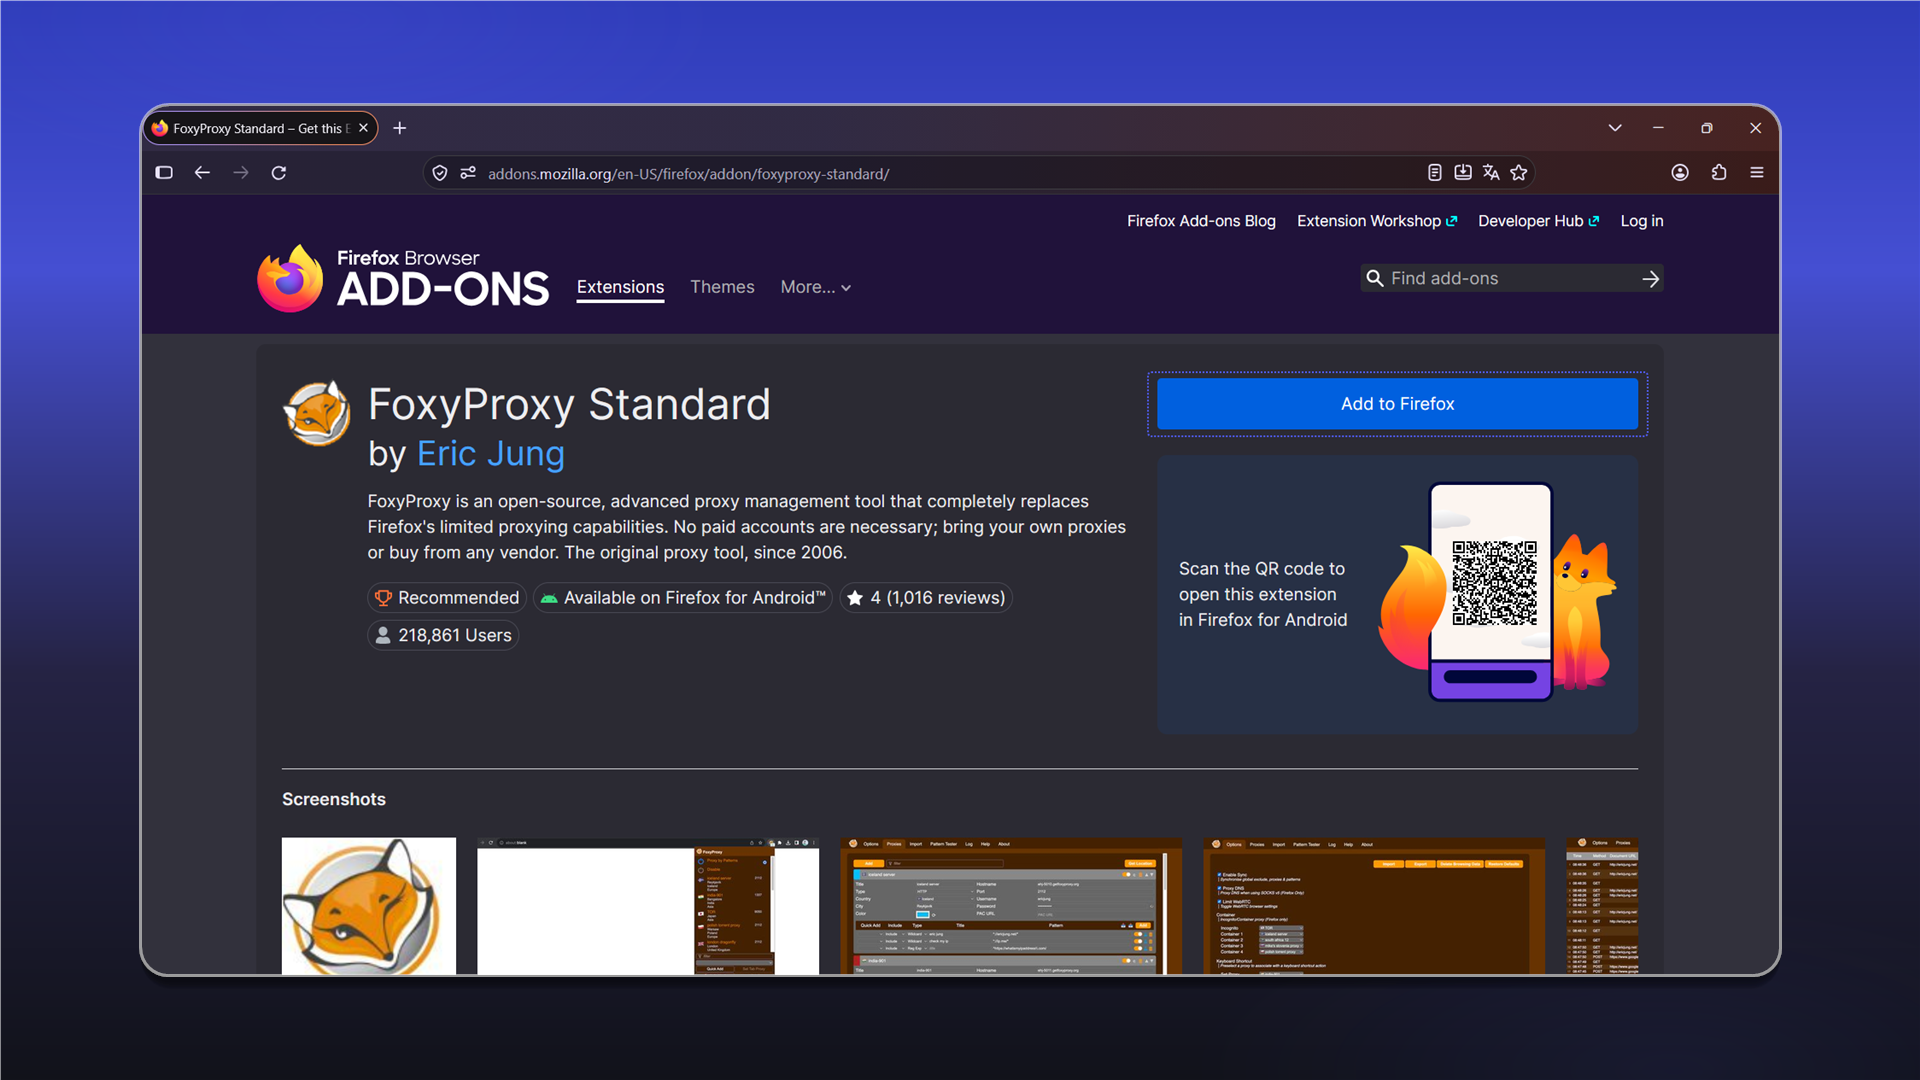Image resolution: width=1920 pixels, height=1080 pixels.
Task: Click the Recommended trophy badge
Action: coord(447,598)
